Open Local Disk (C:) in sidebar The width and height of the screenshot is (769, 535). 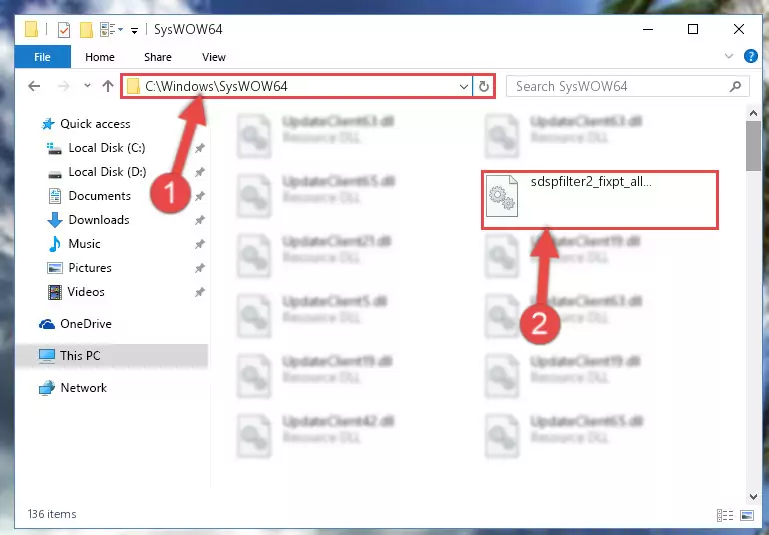pyautogui.click(x=106, y=148)
